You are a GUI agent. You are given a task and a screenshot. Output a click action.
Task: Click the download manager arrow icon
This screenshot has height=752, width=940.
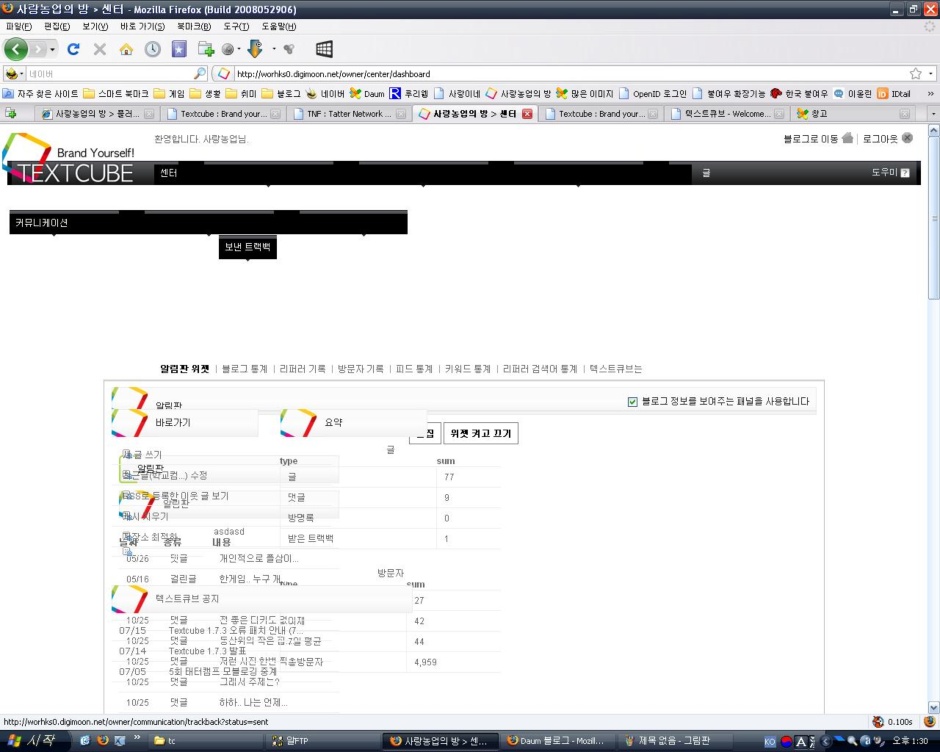tap(255, 50)
